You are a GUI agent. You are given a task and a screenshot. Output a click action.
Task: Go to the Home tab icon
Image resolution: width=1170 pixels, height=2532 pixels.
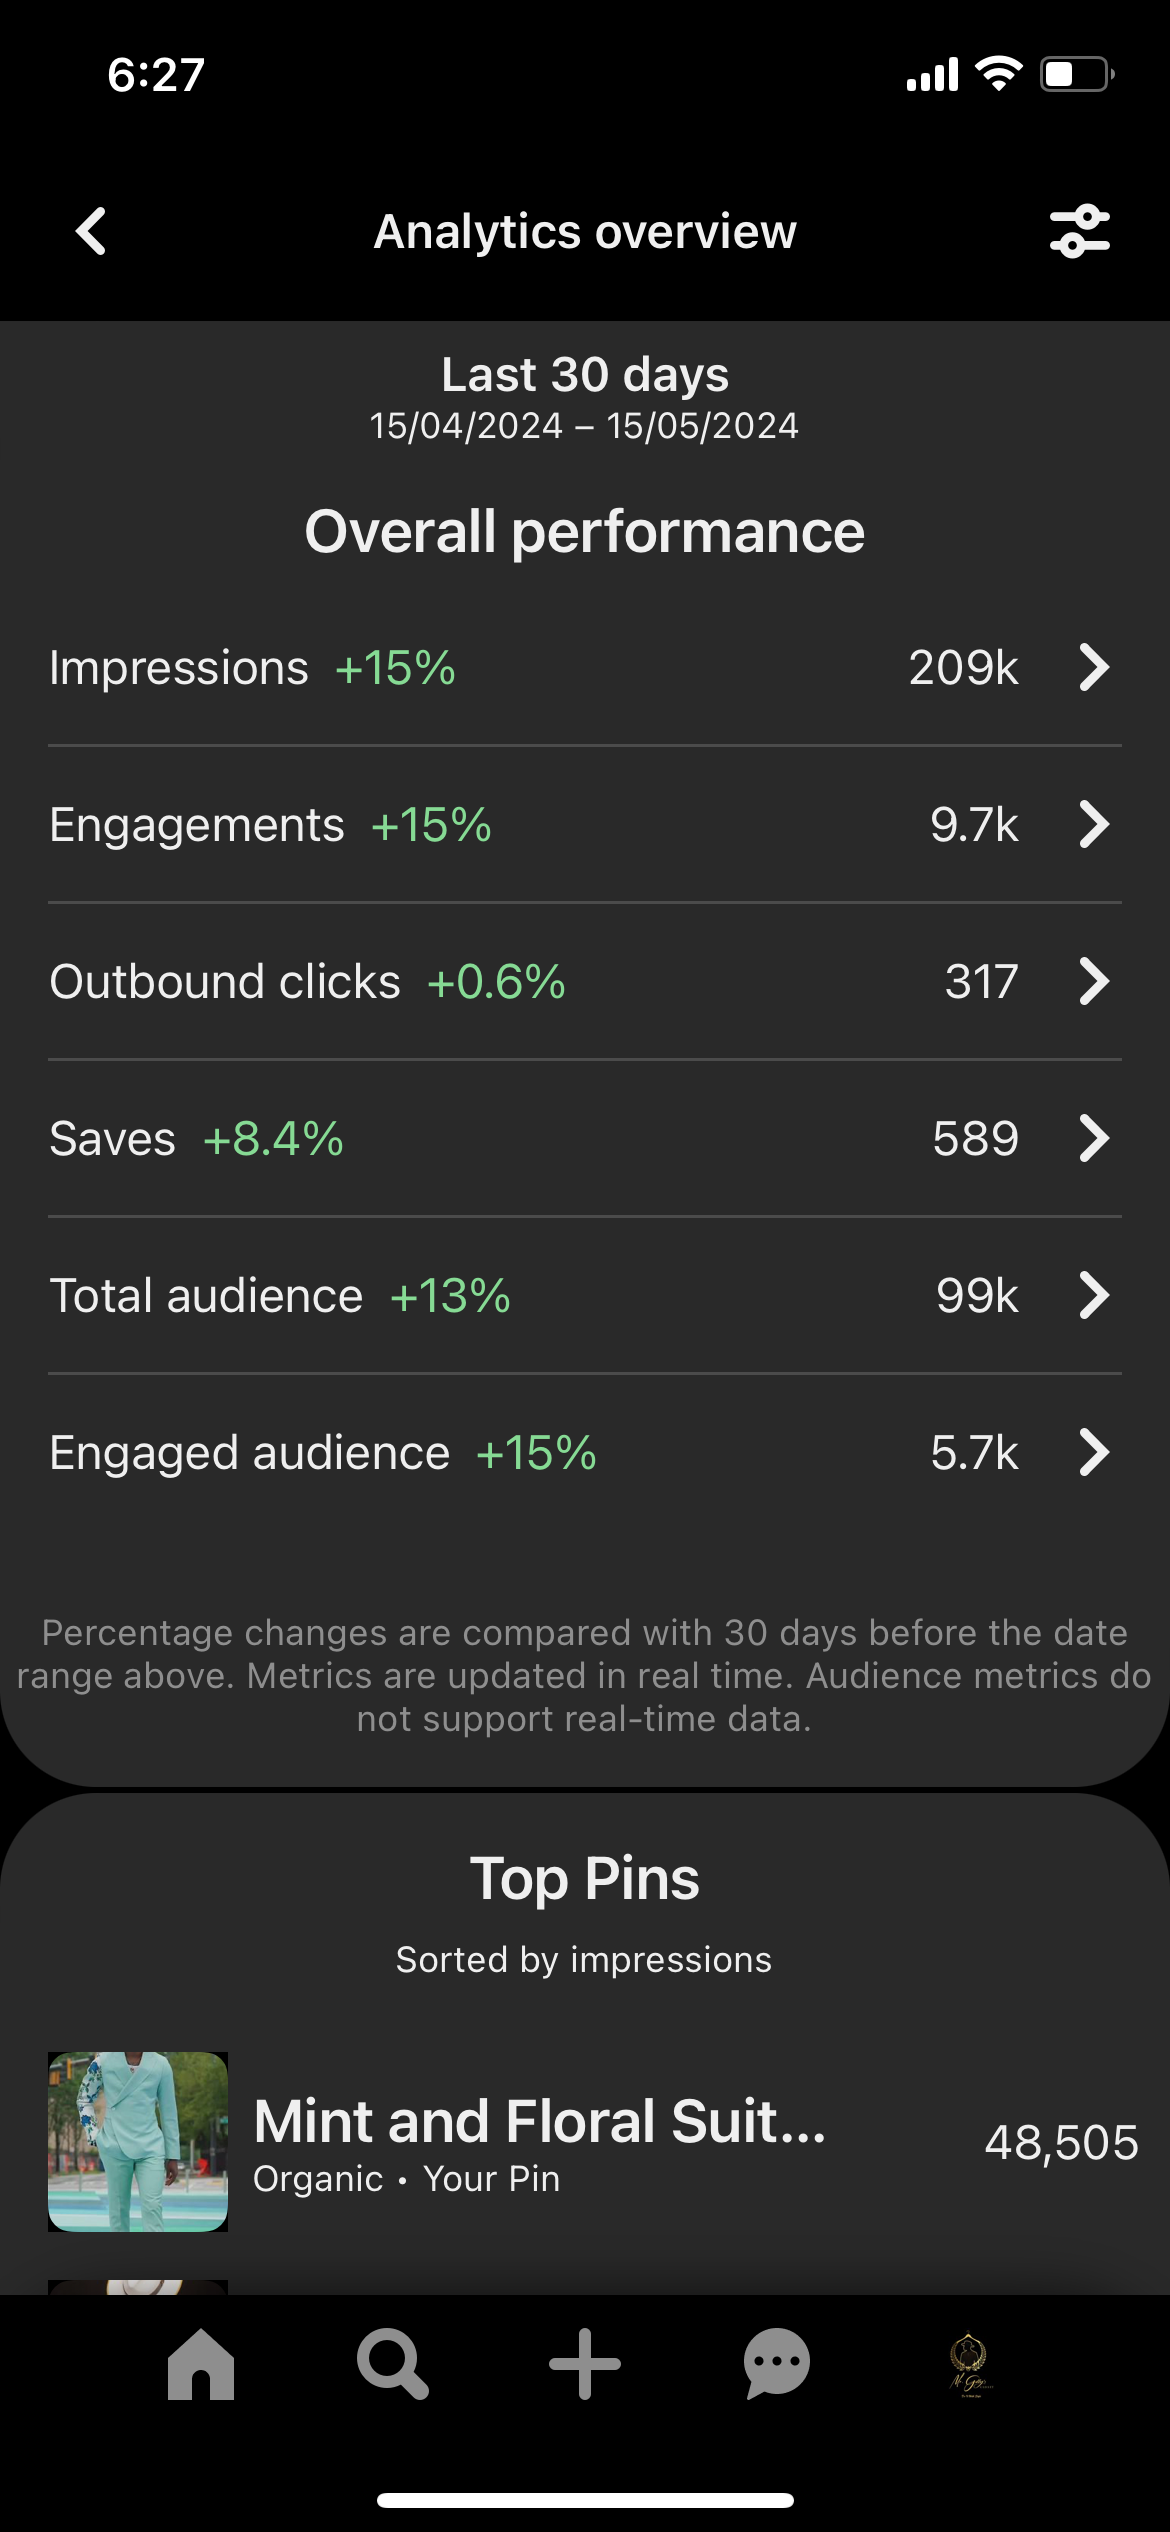pyautogui.click(x=201, y=2364)
